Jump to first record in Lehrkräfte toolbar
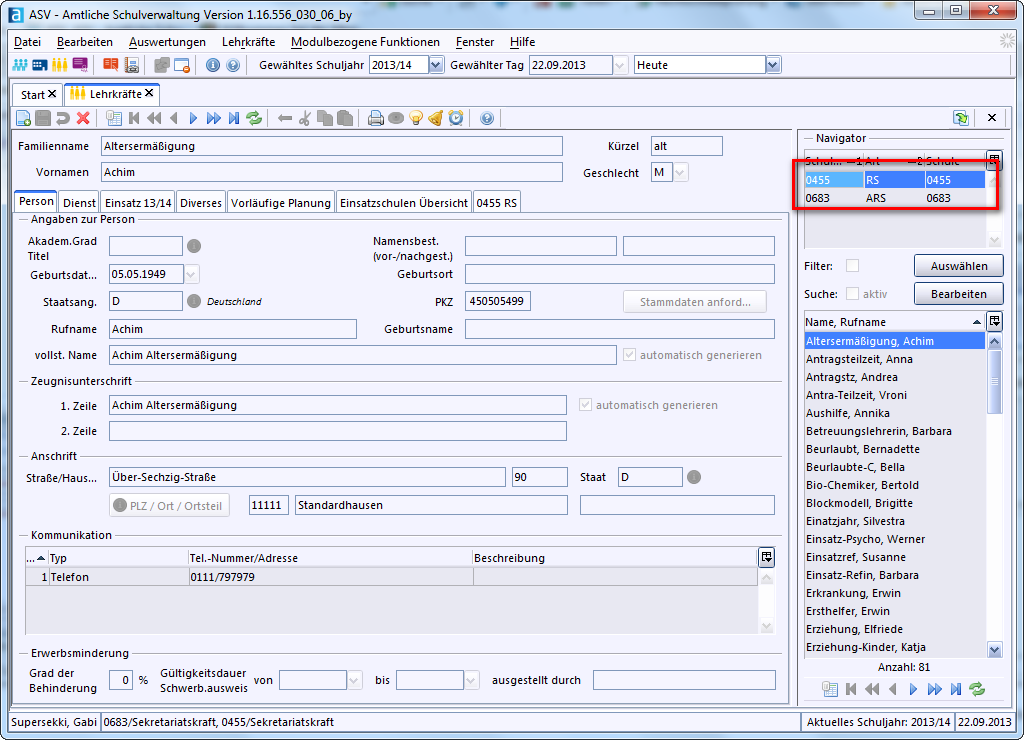The height and width of the screenshot is (740, 1024). tap(135, 118)
